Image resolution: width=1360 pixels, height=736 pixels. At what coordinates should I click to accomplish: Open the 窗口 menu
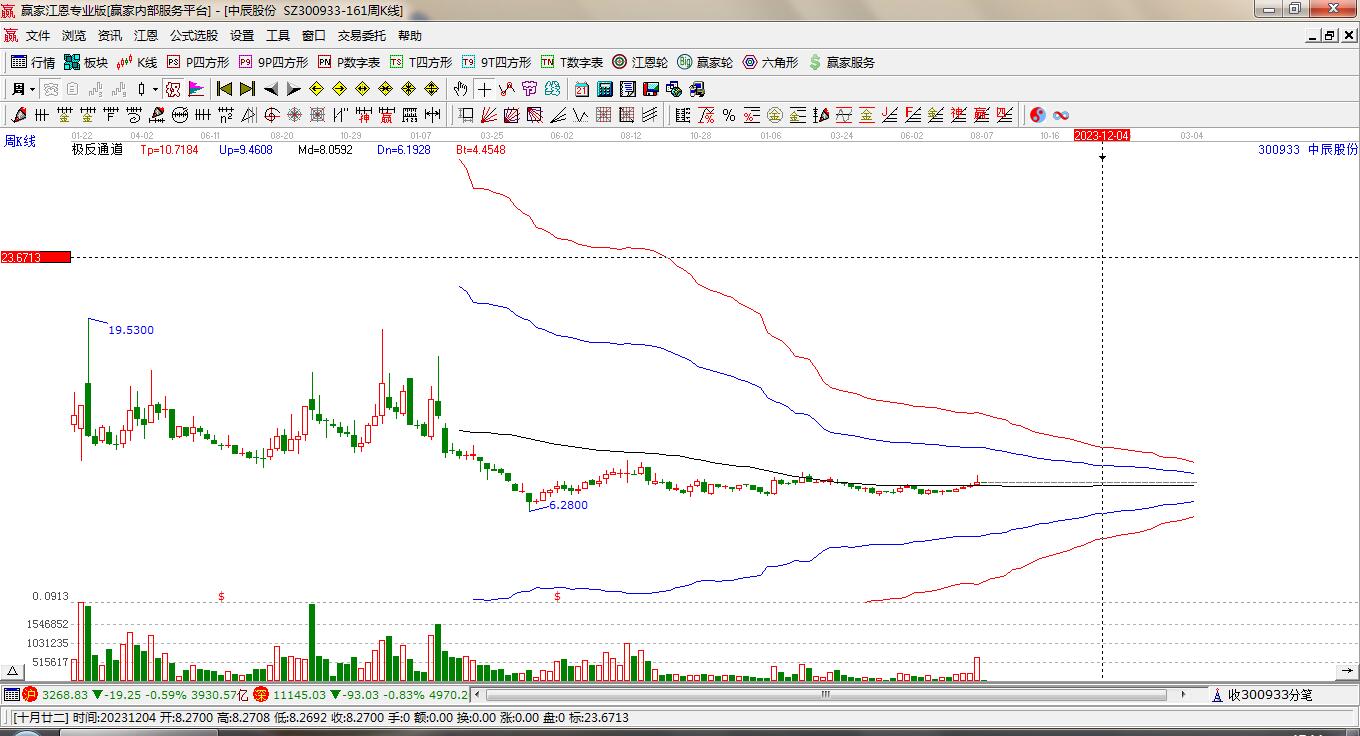314,36
